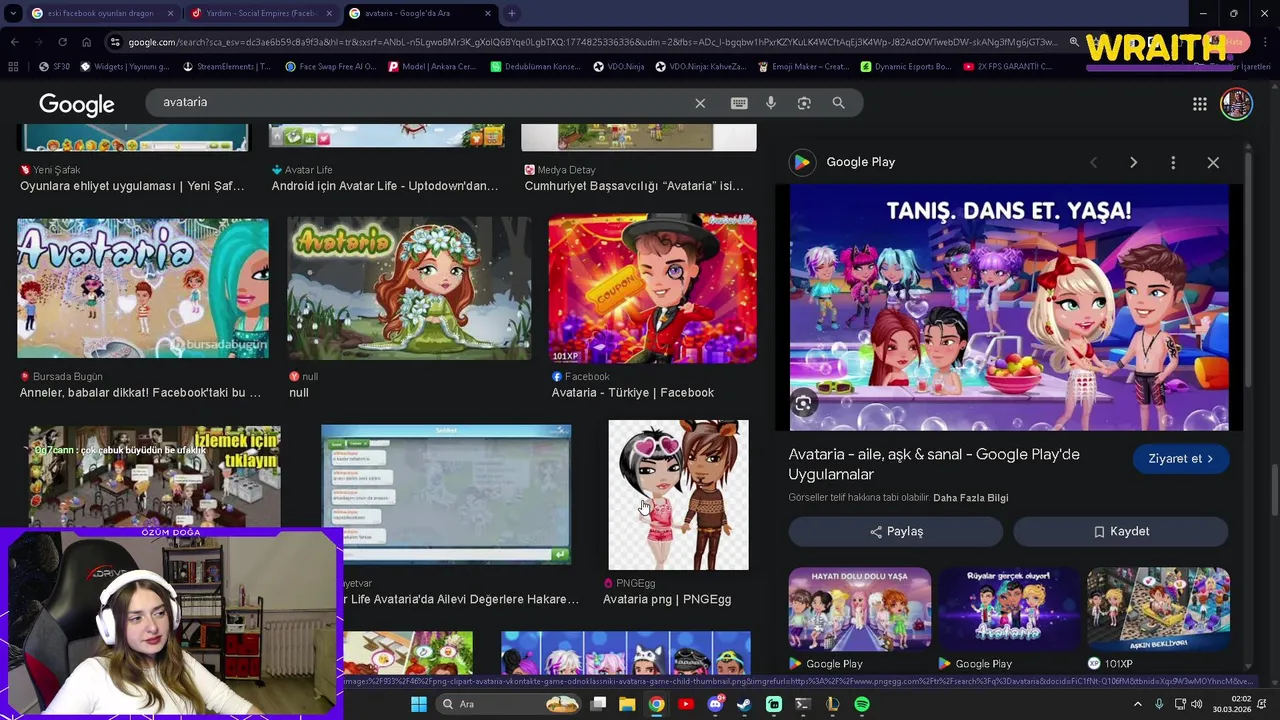Screen dimensions: 1280x720
Task: Open 'Oyunlara ehliyet uygulaması' Yeni Şafak caption
Action: (x=132, y=186)
